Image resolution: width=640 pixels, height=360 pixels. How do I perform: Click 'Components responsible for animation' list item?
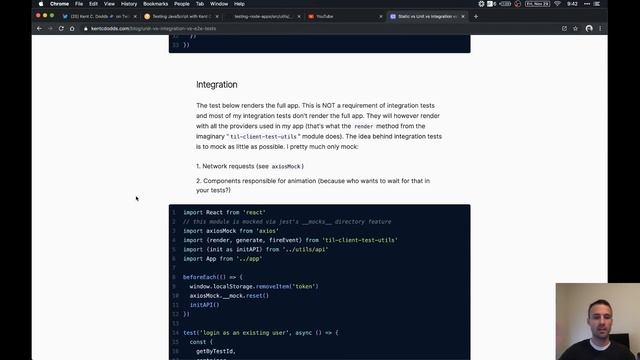pyautogui.click(x=313, y=185)
